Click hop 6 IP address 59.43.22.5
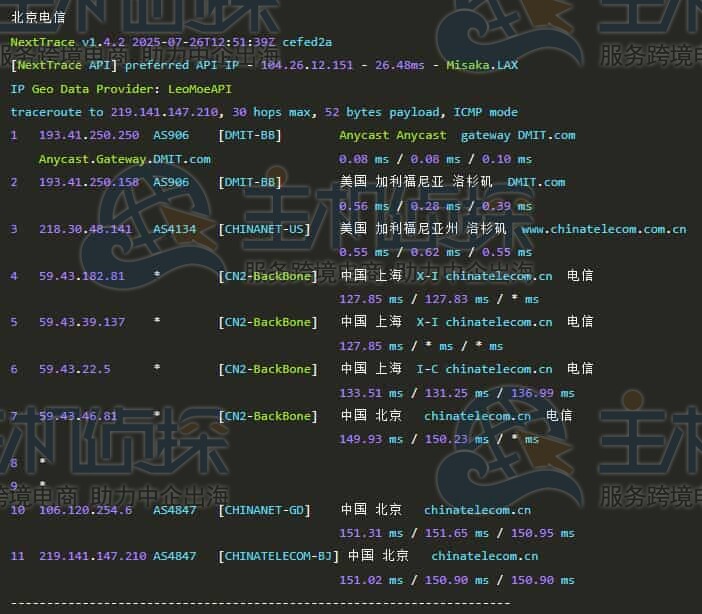The height and width of the screenshot is (614, 702). (75, 369)
